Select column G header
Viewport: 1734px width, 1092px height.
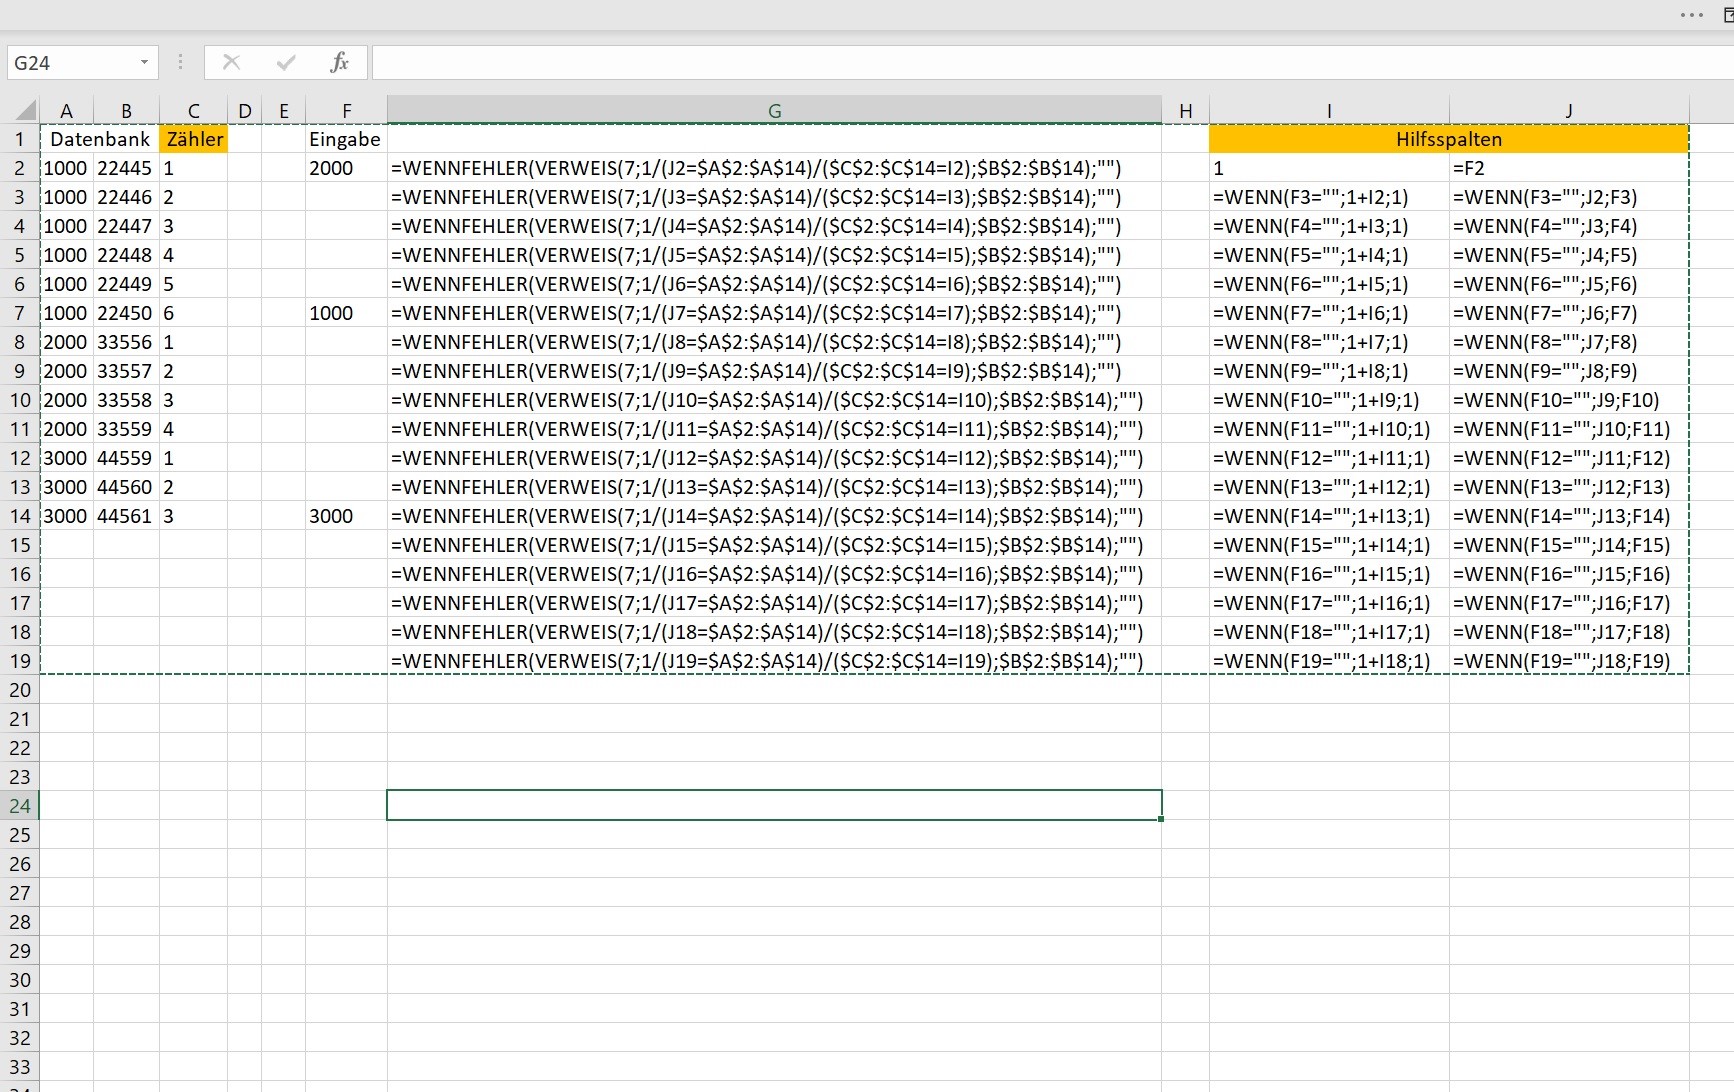click(x=774, y=111)
